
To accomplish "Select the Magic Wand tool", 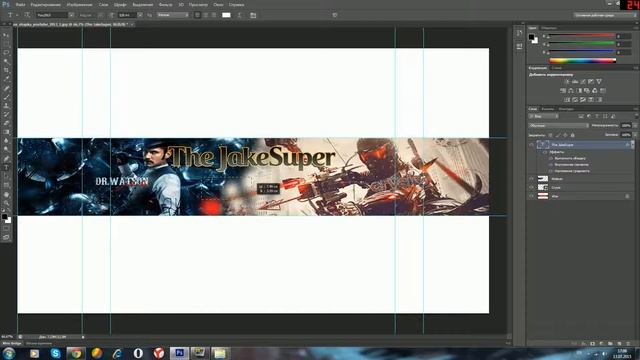I will point(6,62).
